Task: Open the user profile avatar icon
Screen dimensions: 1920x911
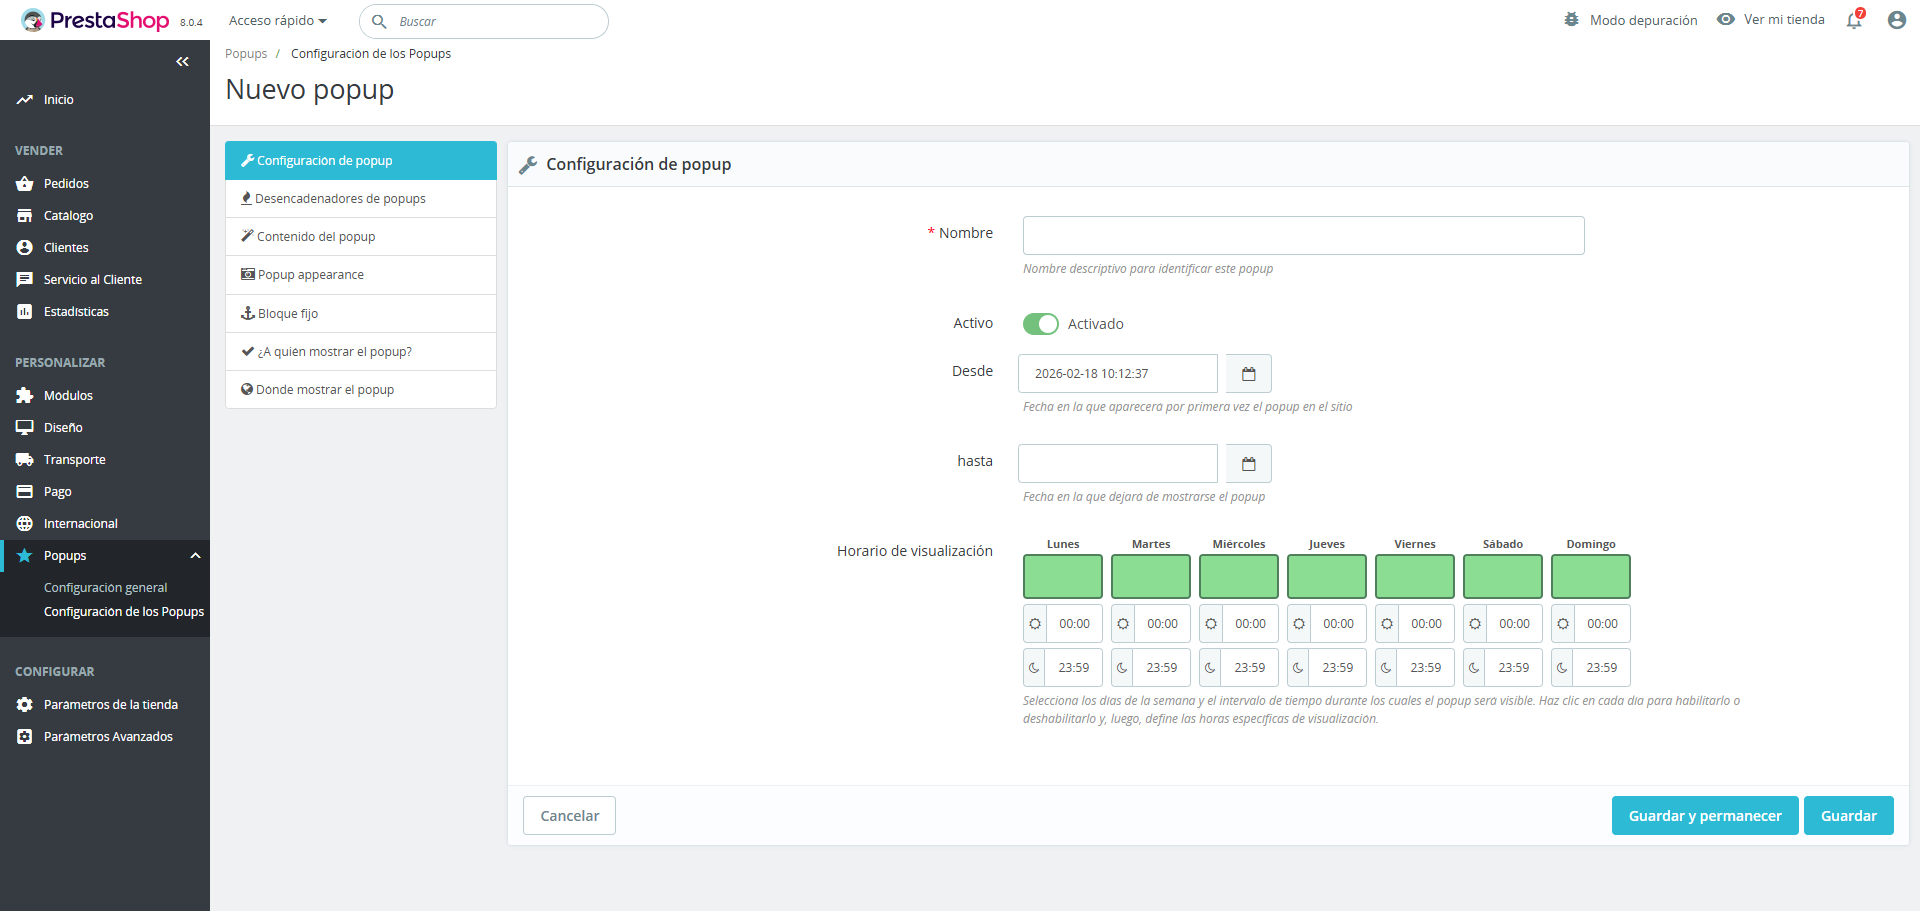Action: coord(1896,20)
